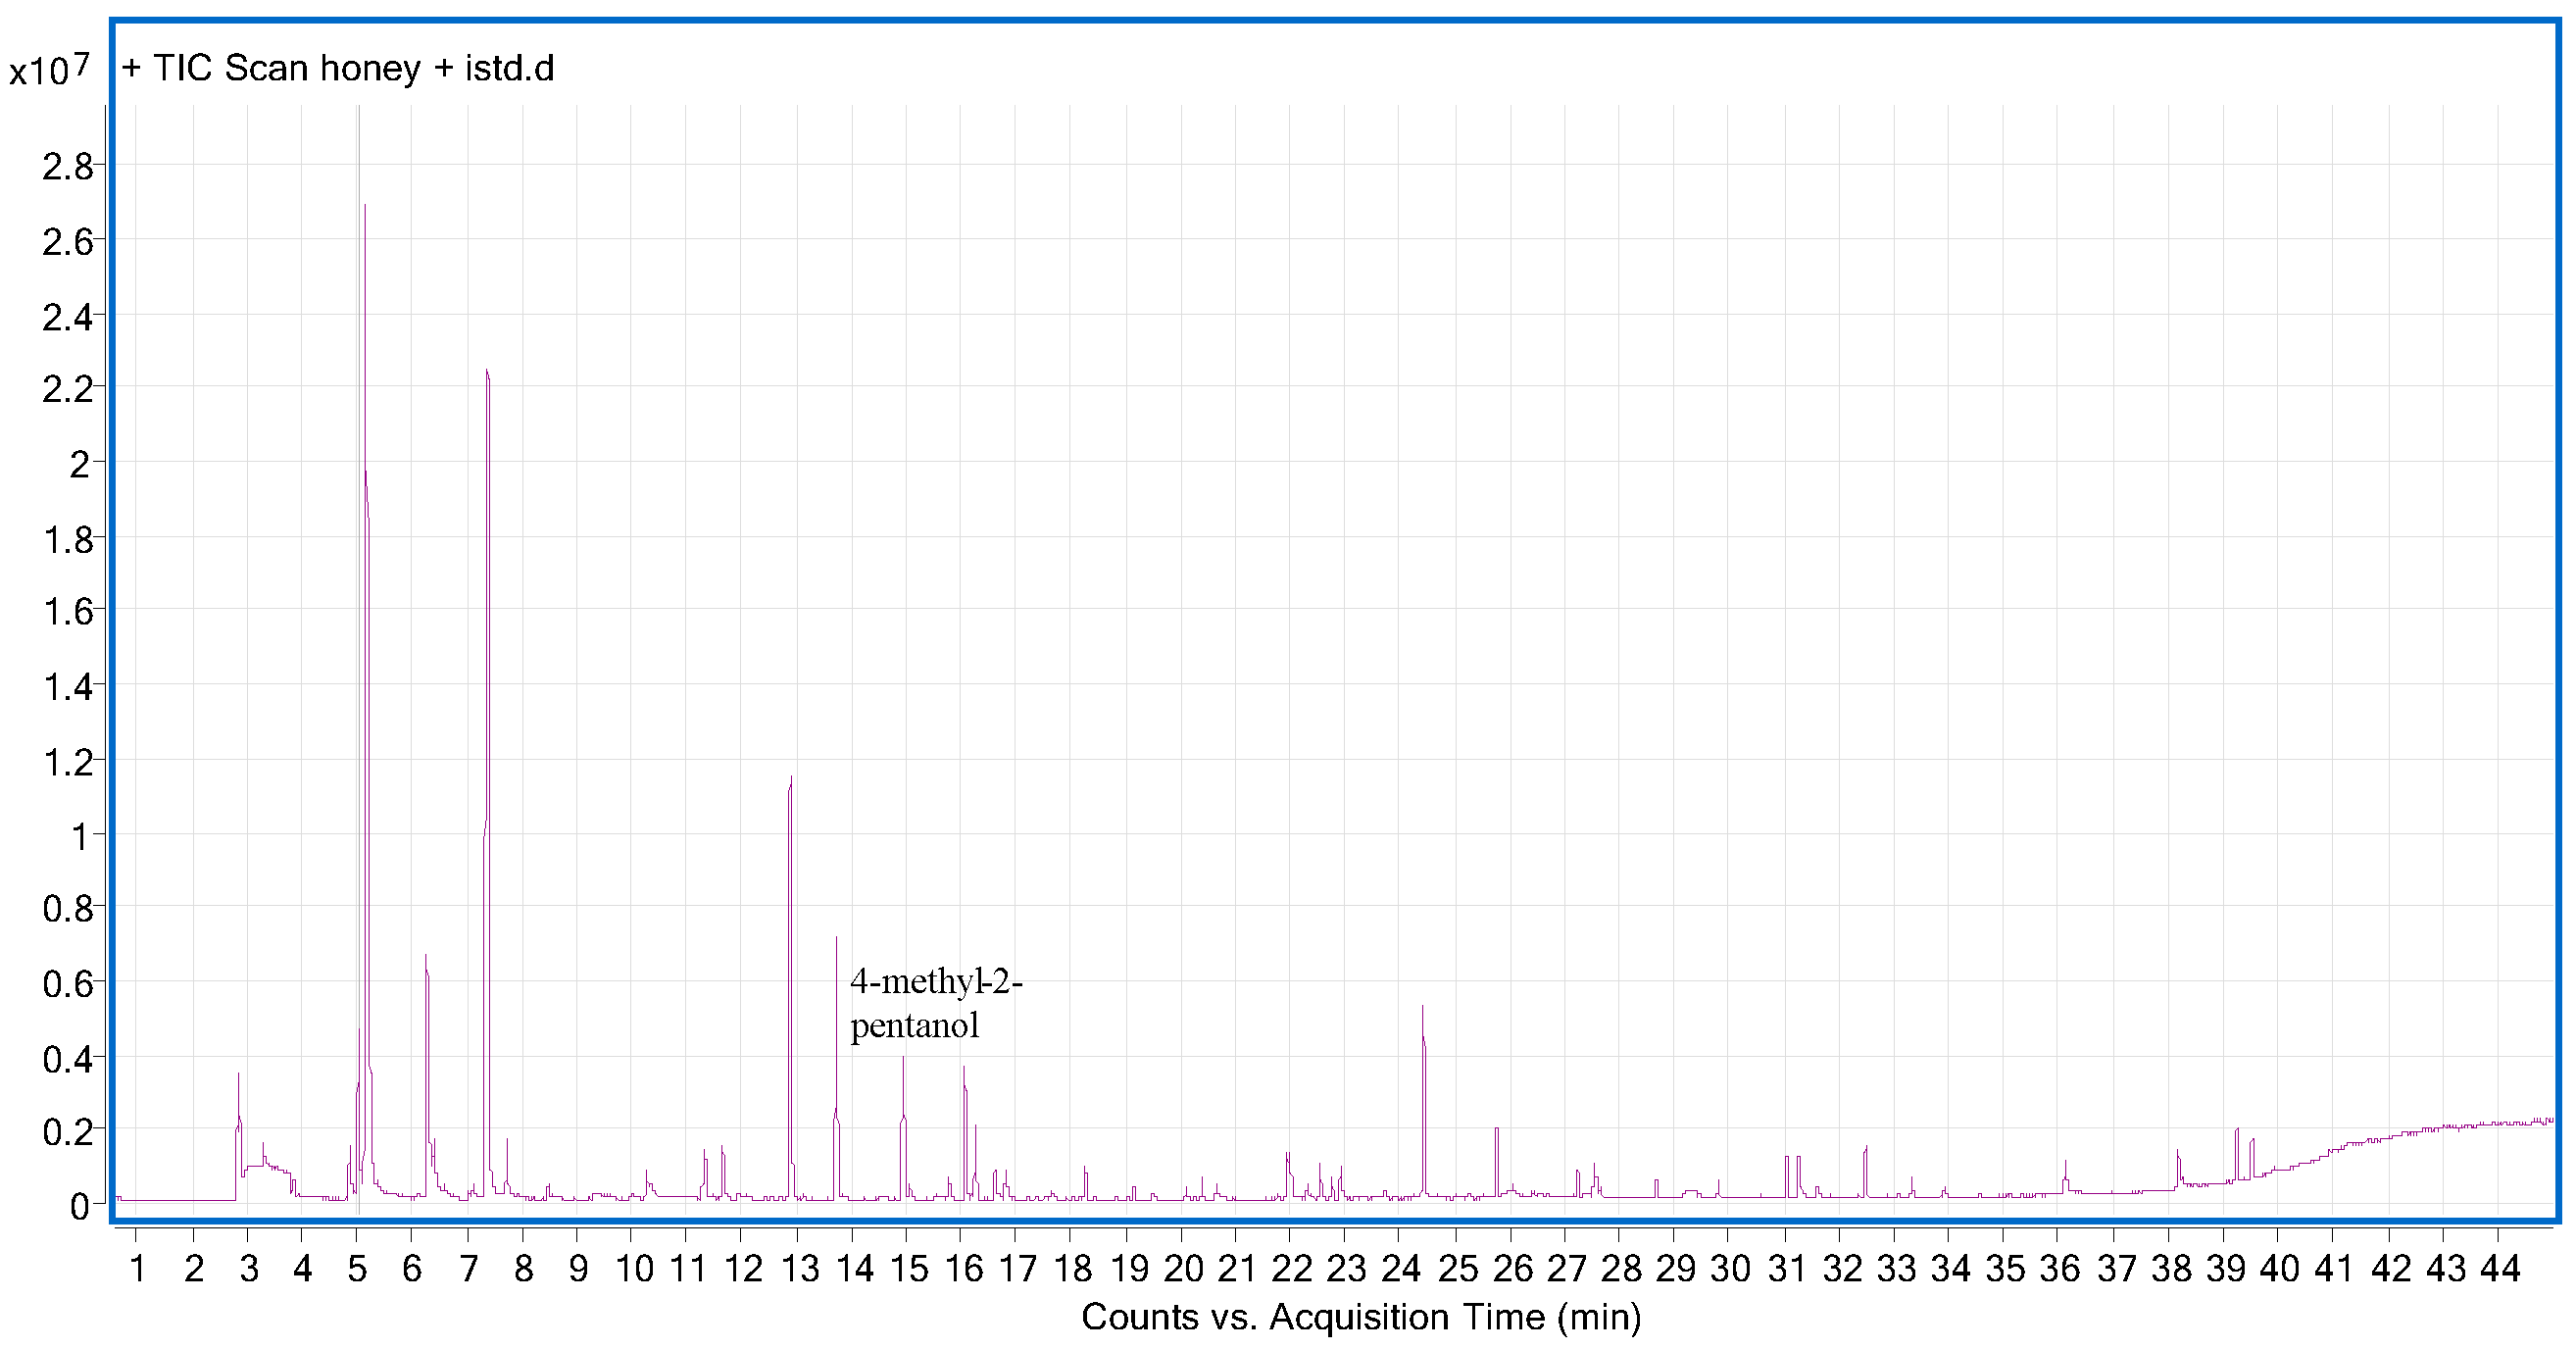The width and height of the screenshot is (2576, 1349).
Task: Click the tallest peak apex near 5 min
Action: click(x=365, y=207)
